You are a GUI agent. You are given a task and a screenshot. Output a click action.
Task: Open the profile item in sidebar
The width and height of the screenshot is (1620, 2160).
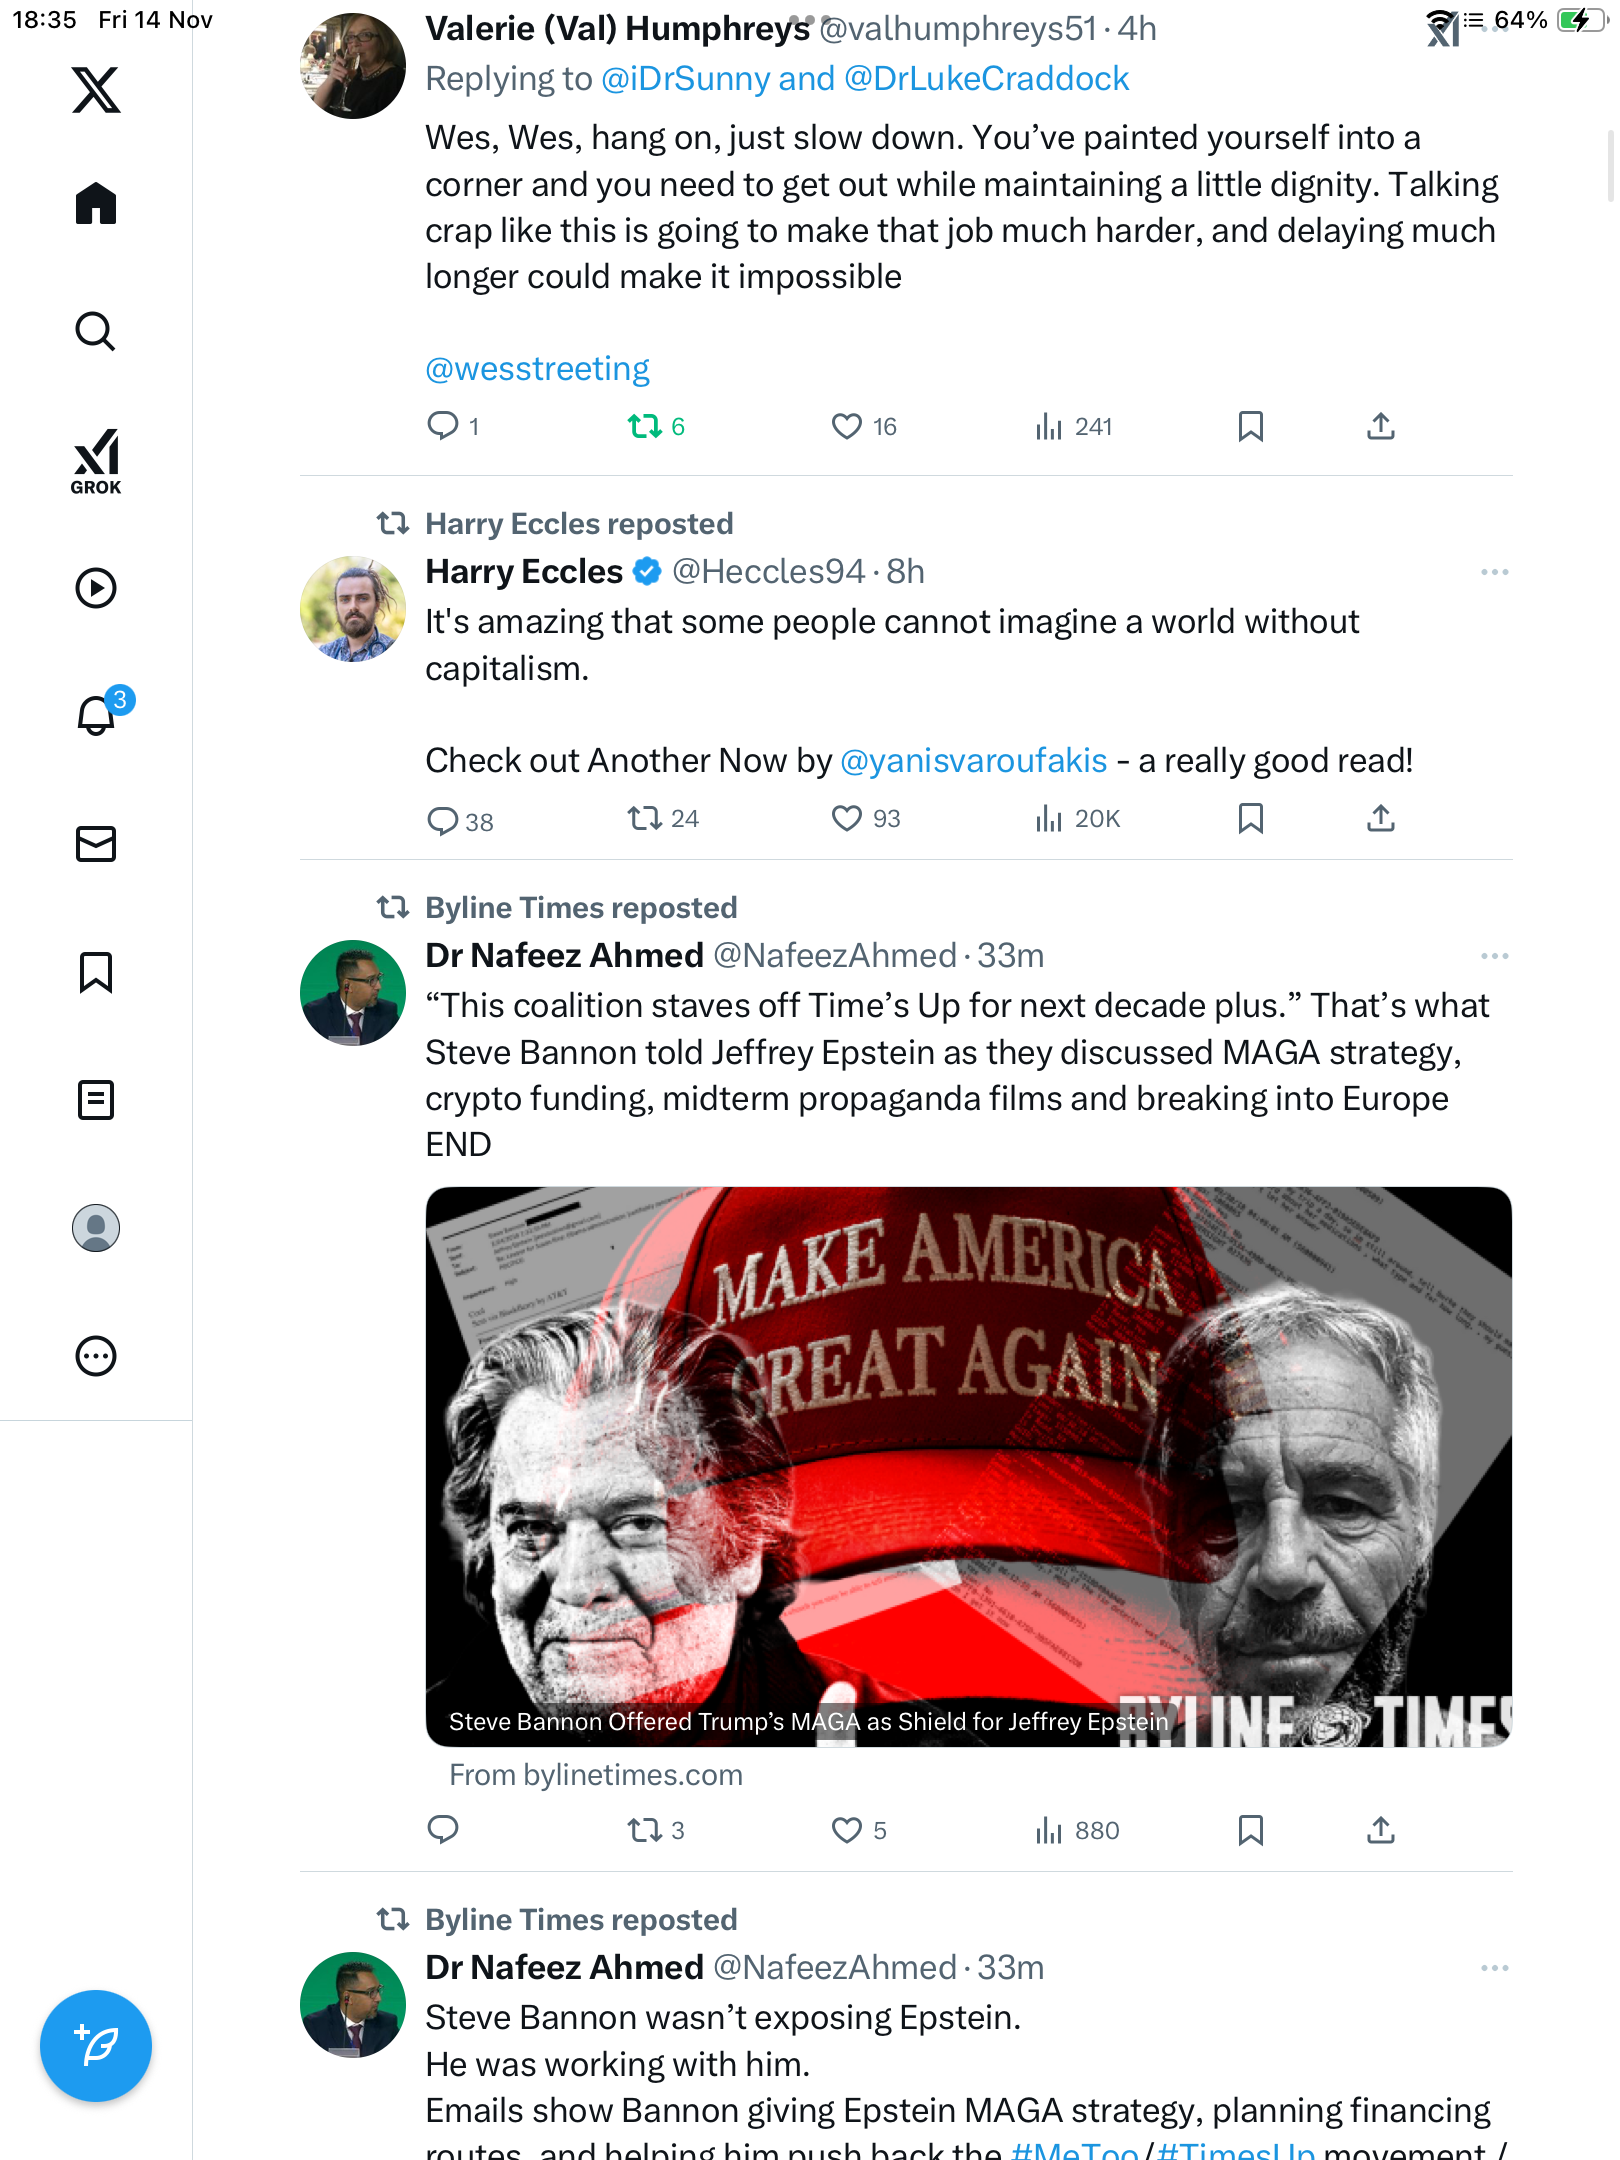pos(96,1228)
